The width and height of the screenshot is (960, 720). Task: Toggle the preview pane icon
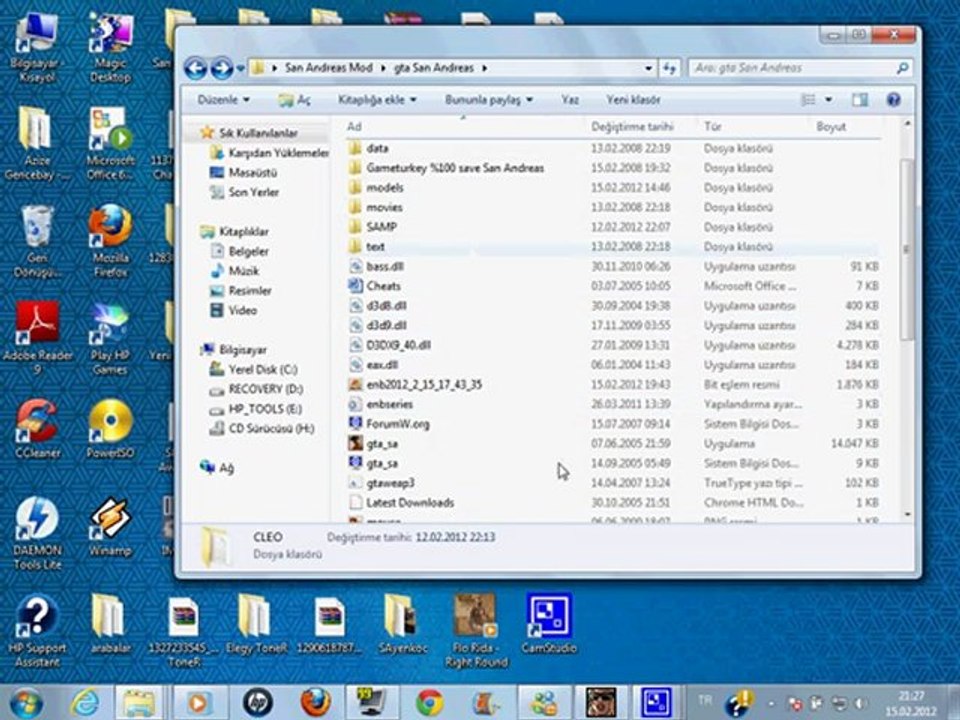860,100
